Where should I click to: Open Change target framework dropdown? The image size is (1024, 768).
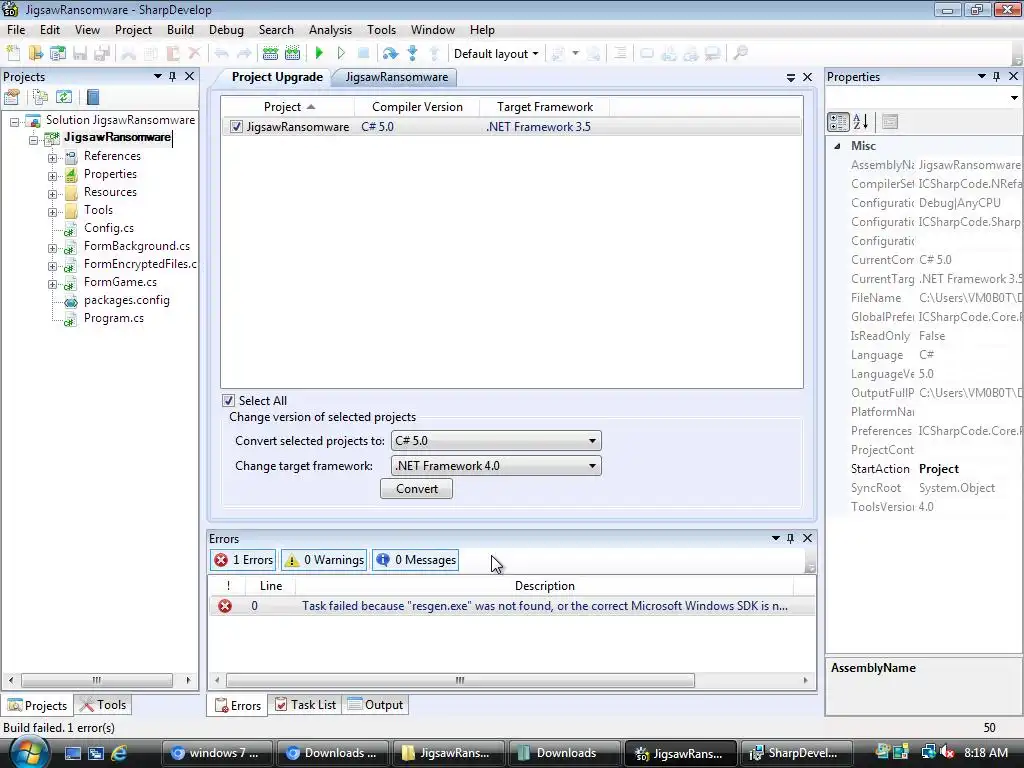point(496,466)
